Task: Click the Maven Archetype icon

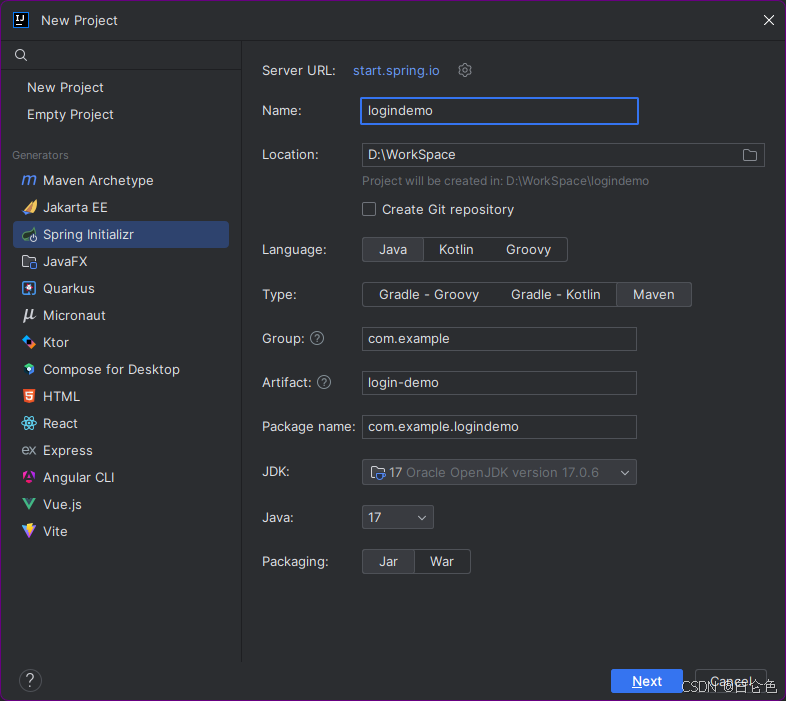Action: point(29,180)
